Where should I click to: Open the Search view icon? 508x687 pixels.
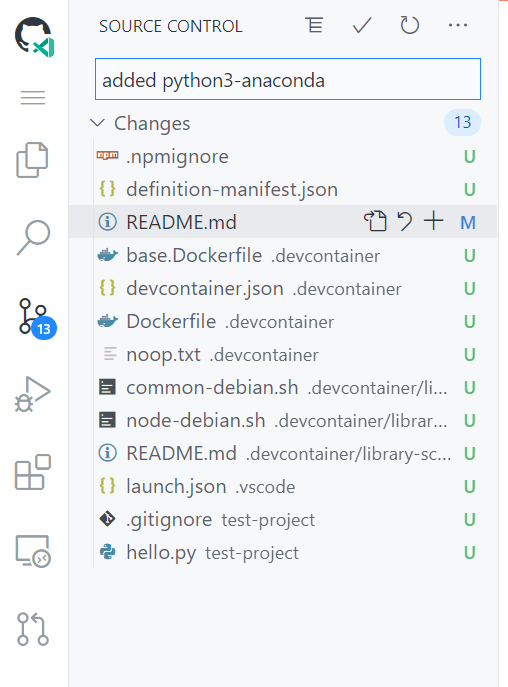(33, 237)
